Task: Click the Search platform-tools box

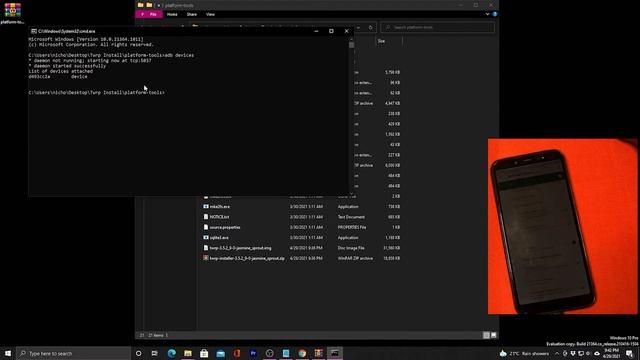Action: [438, 27]
